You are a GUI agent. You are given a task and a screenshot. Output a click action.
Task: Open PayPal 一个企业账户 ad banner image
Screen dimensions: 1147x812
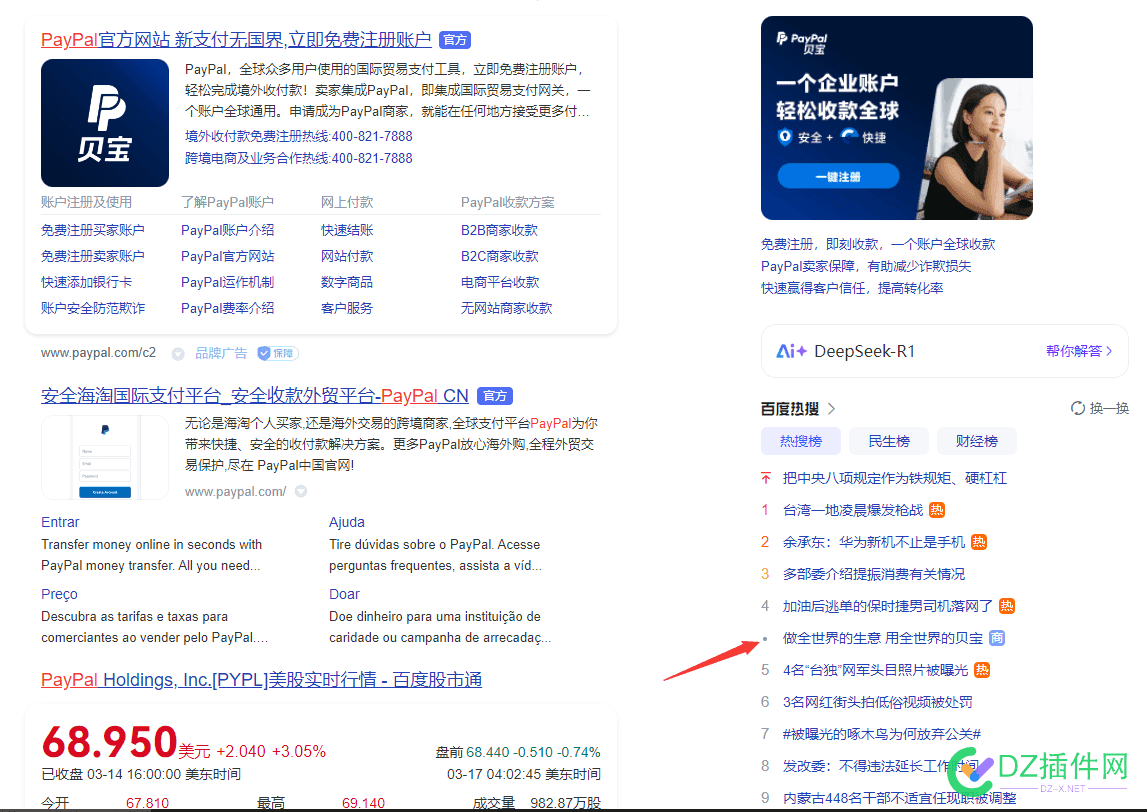tap(897, 118)
